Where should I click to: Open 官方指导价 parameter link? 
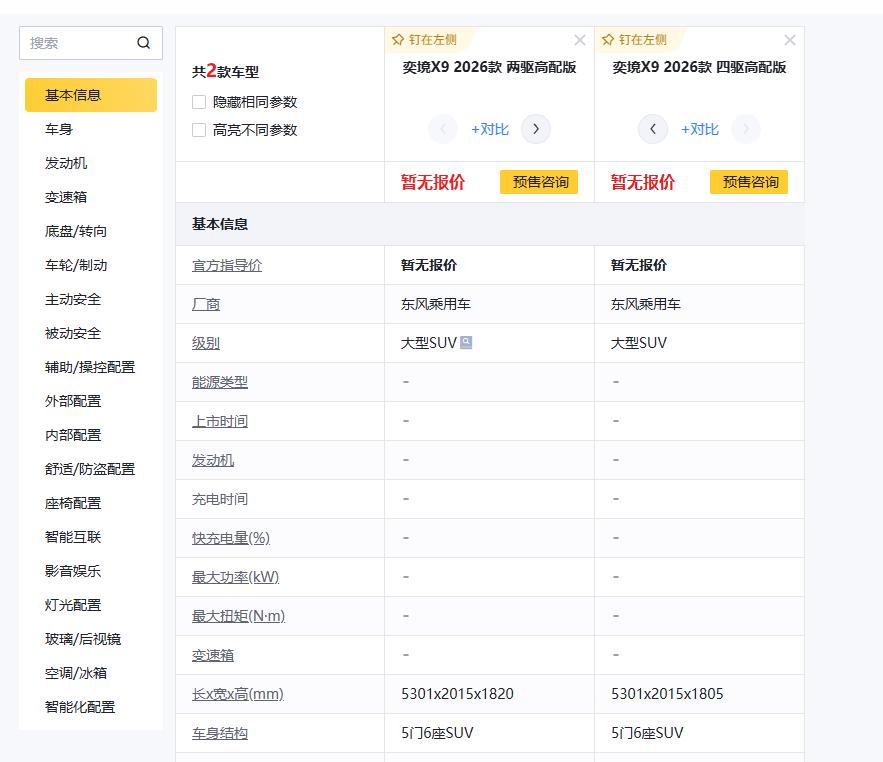click(x=227, y=265)
